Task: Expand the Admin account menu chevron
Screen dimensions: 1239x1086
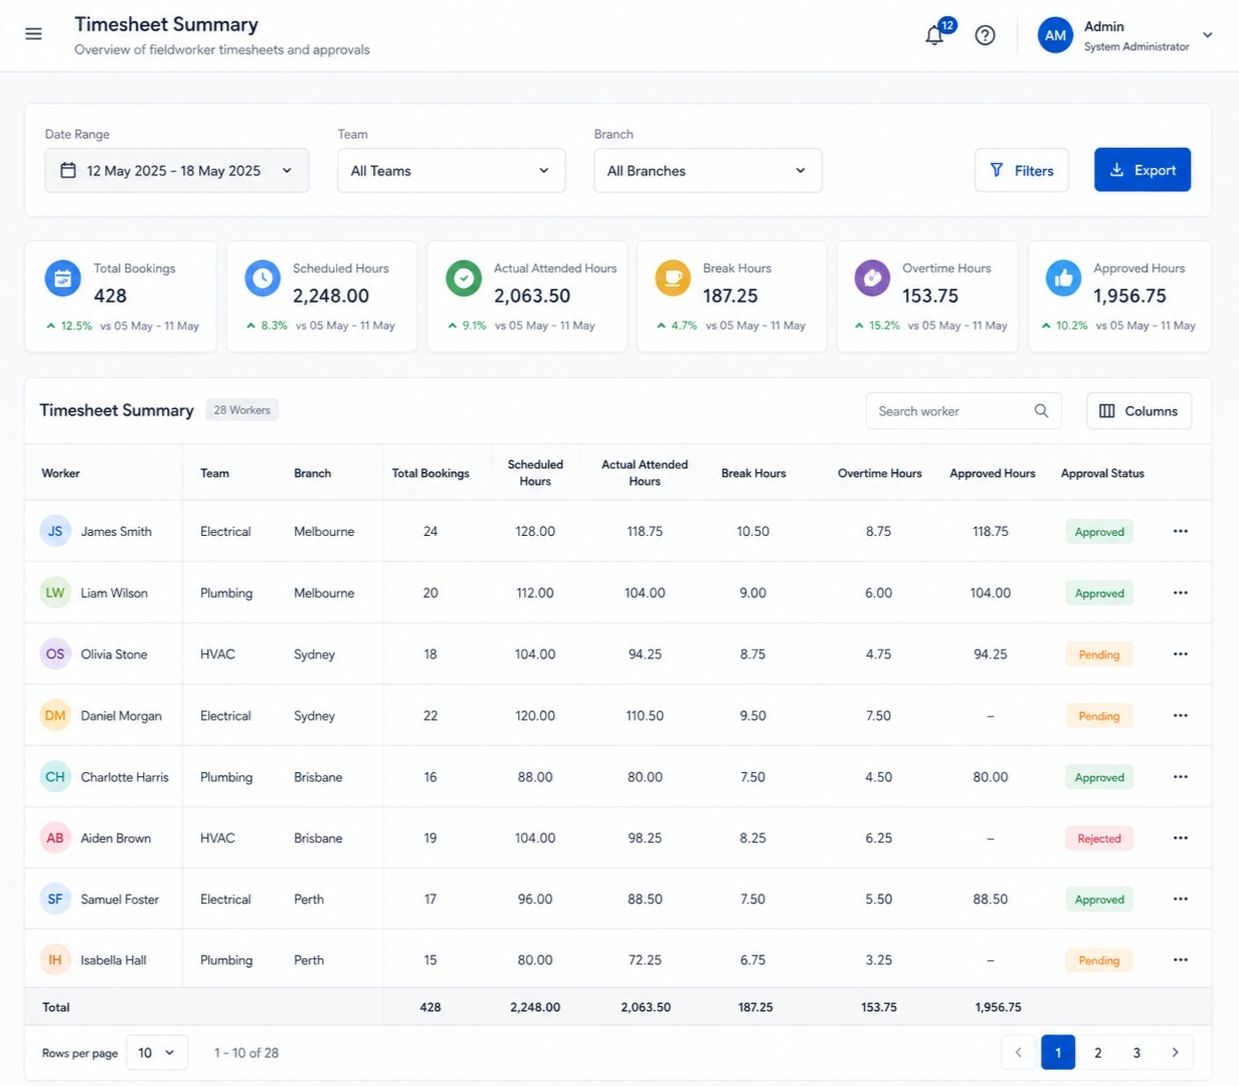Action: coord(1207,35)
